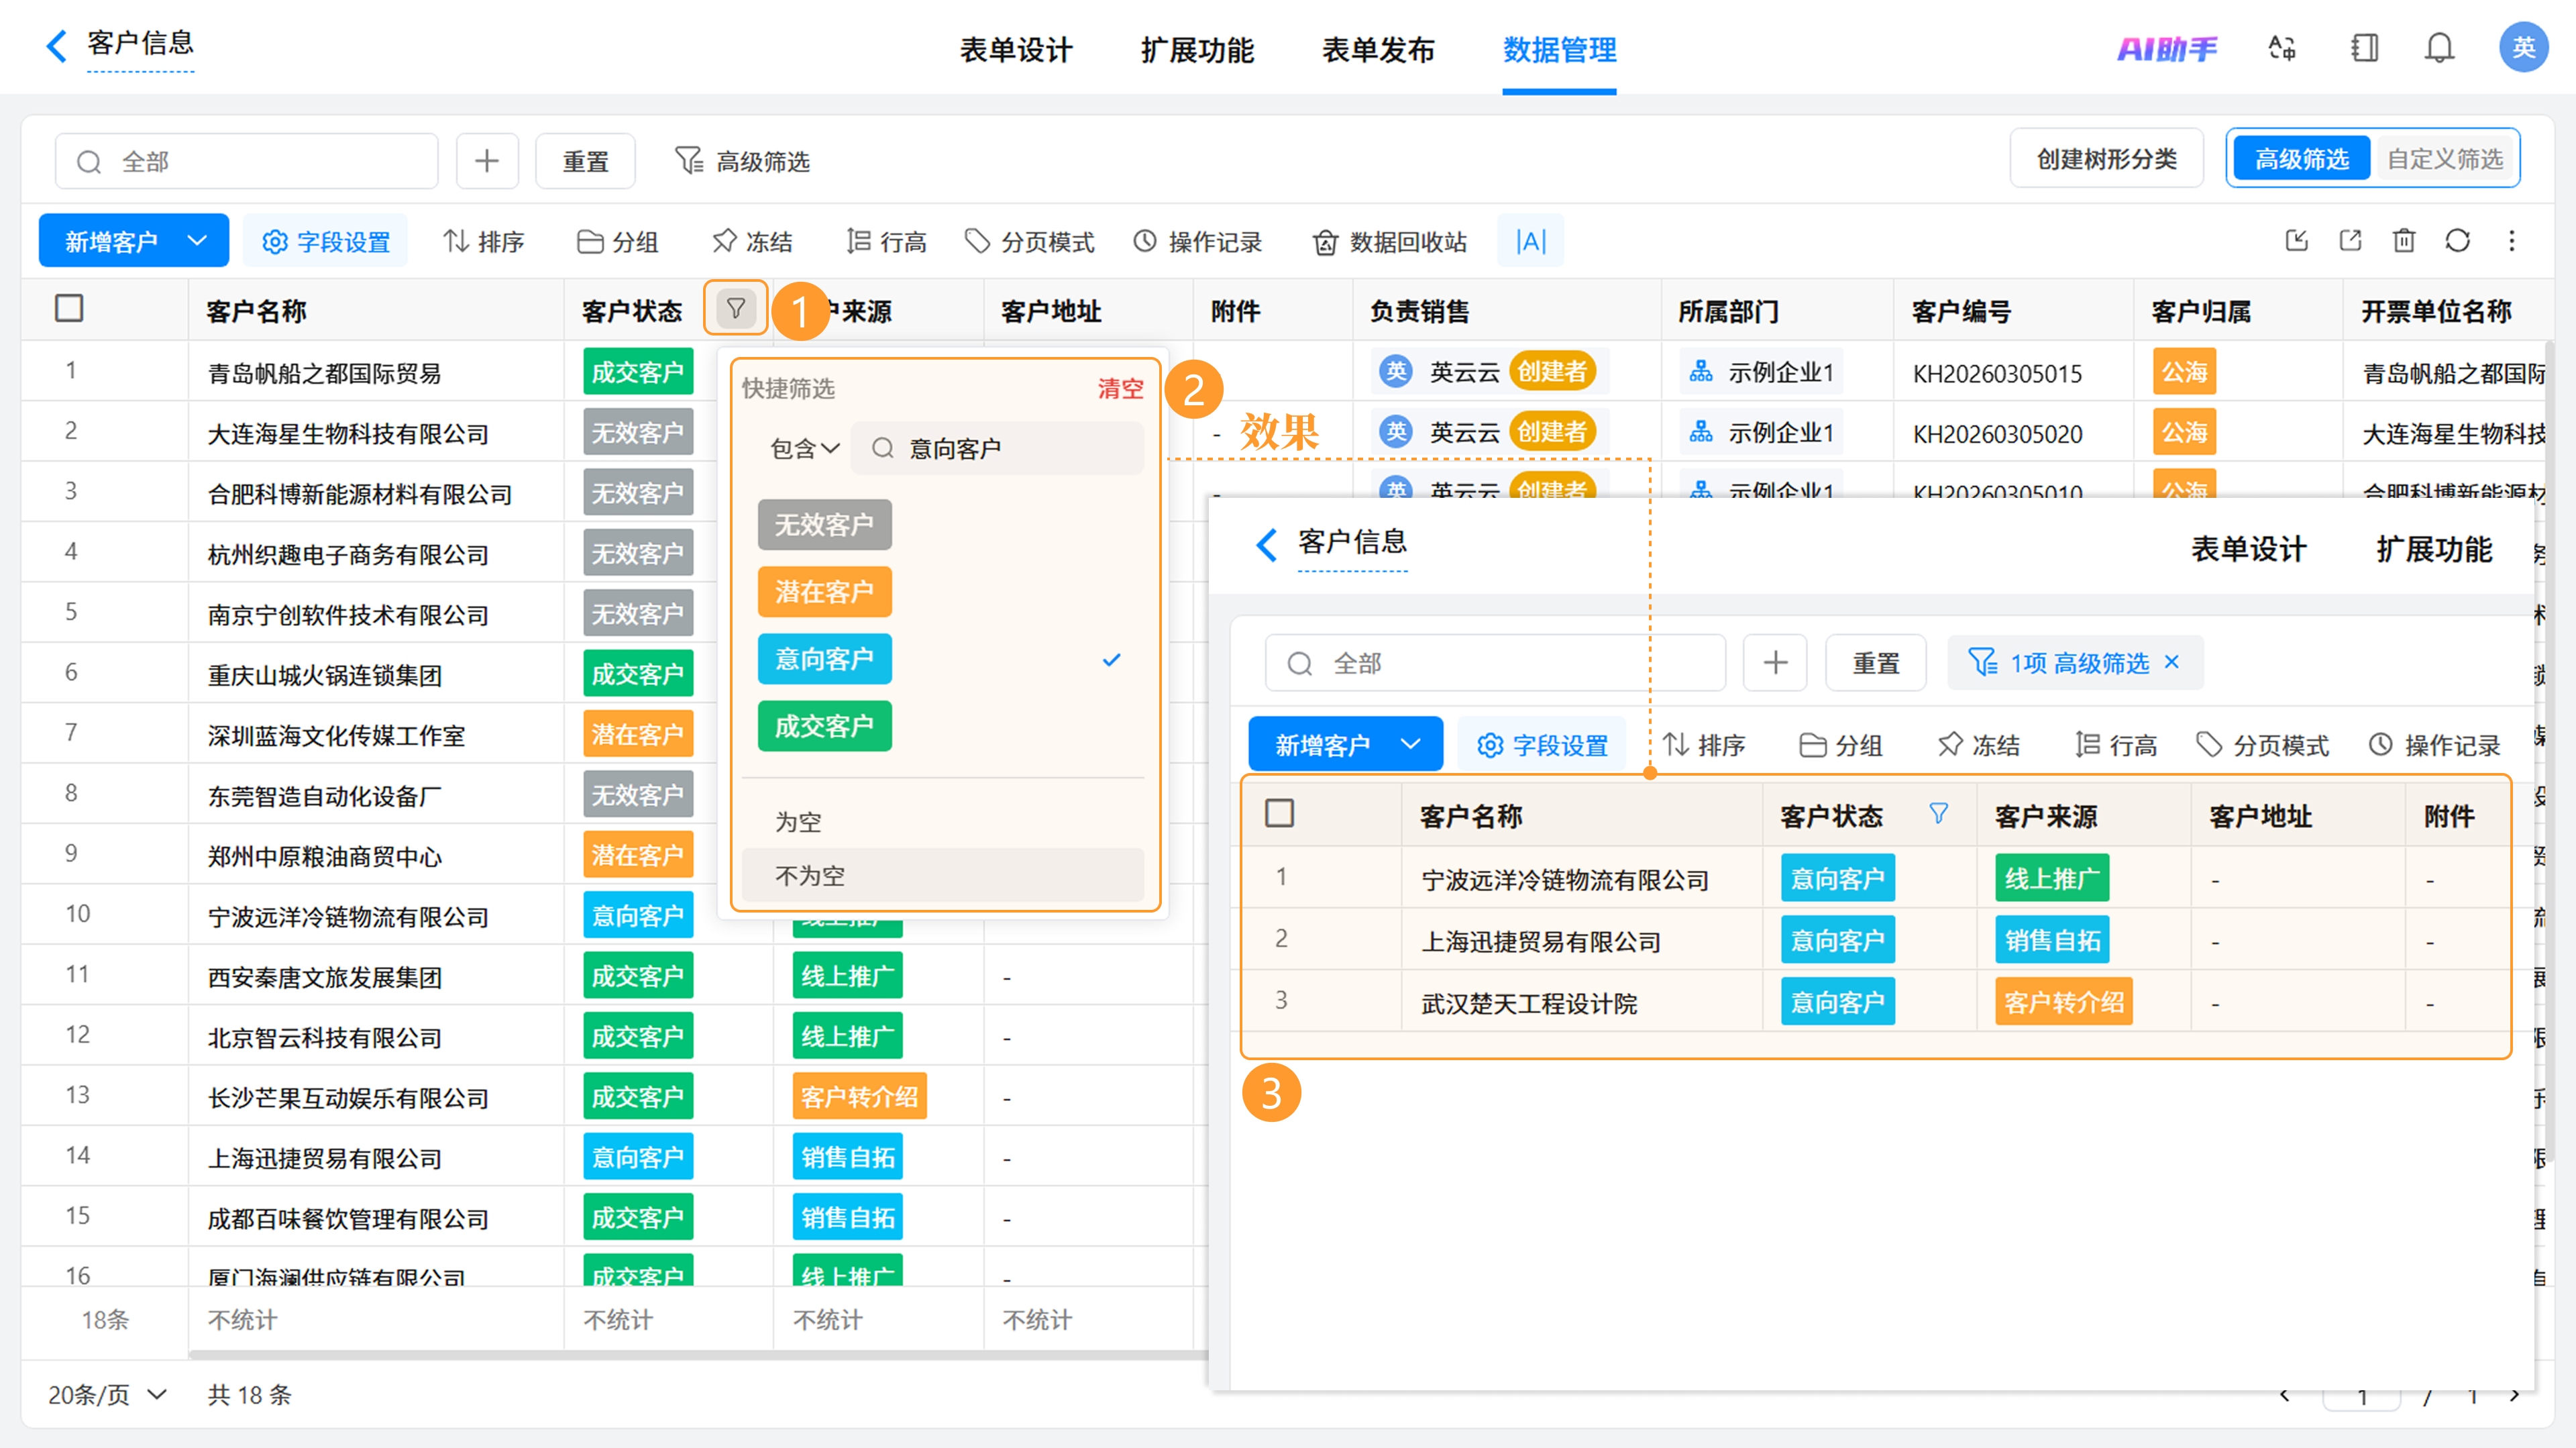Select 意向客户 option in quick filter

(x=824, y=659)
